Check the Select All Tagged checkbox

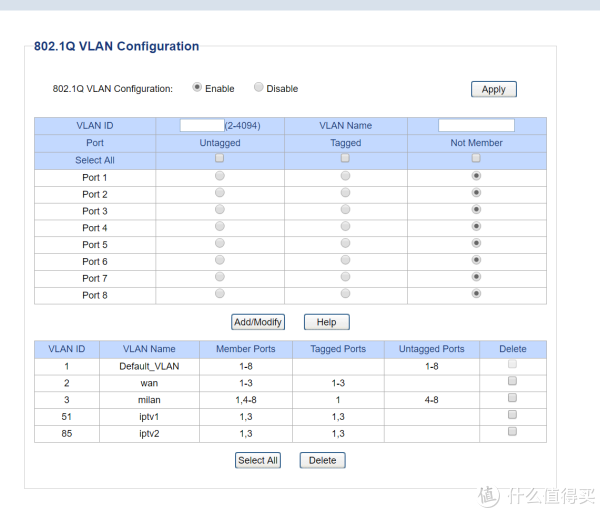coord(345,159)
